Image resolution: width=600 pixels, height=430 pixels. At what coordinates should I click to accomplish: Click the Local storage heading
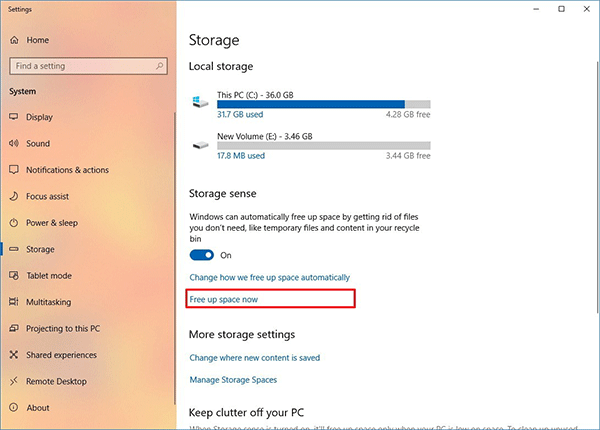[221, 67]
